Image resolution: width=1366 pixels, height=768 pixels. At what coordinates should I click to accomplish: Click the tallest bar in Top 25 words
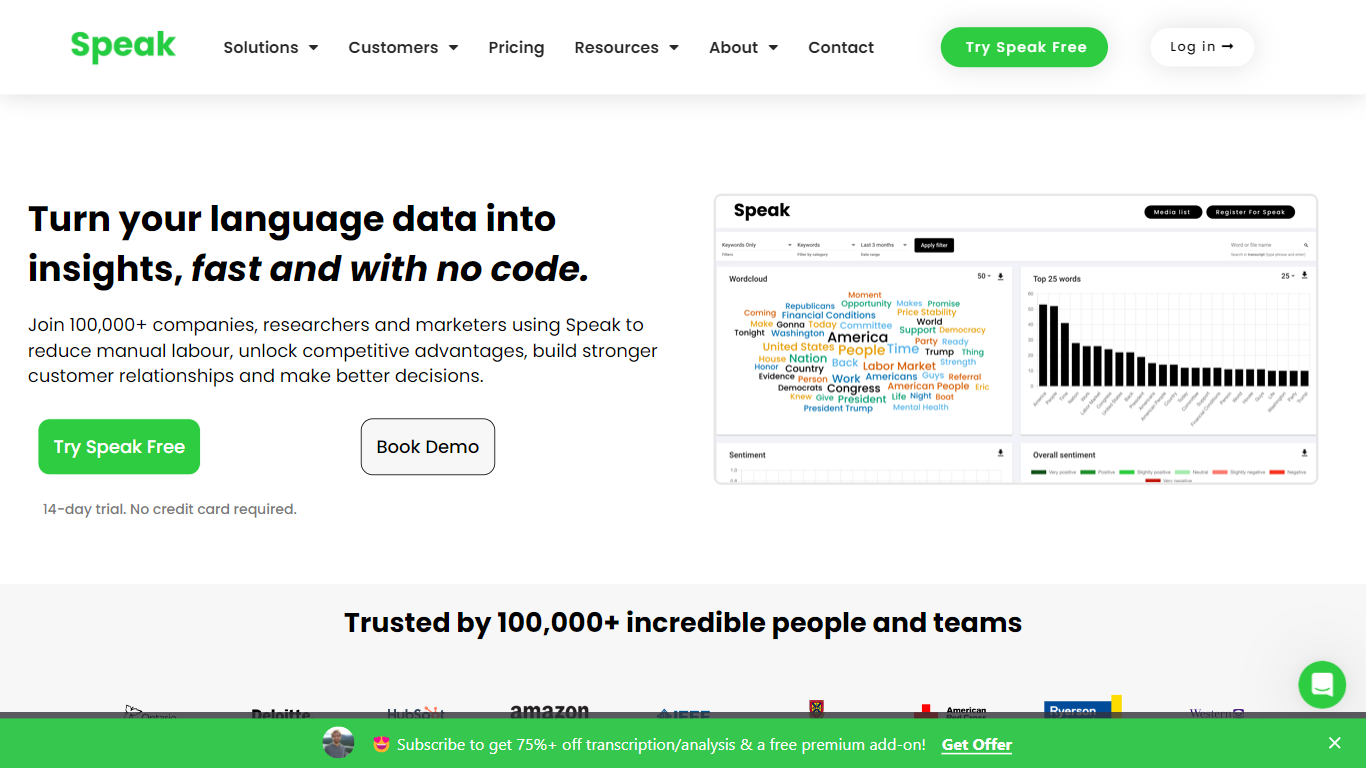(1042, 345)
